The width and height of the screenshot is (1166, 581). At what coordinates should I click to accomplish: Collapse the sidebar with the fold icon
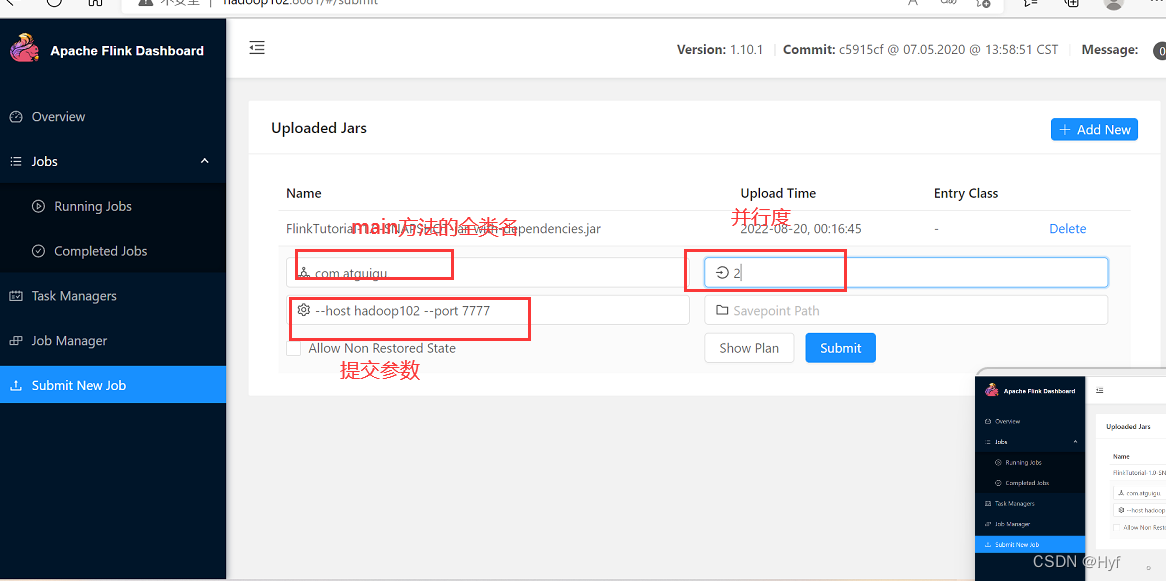[x=257, y=48]
